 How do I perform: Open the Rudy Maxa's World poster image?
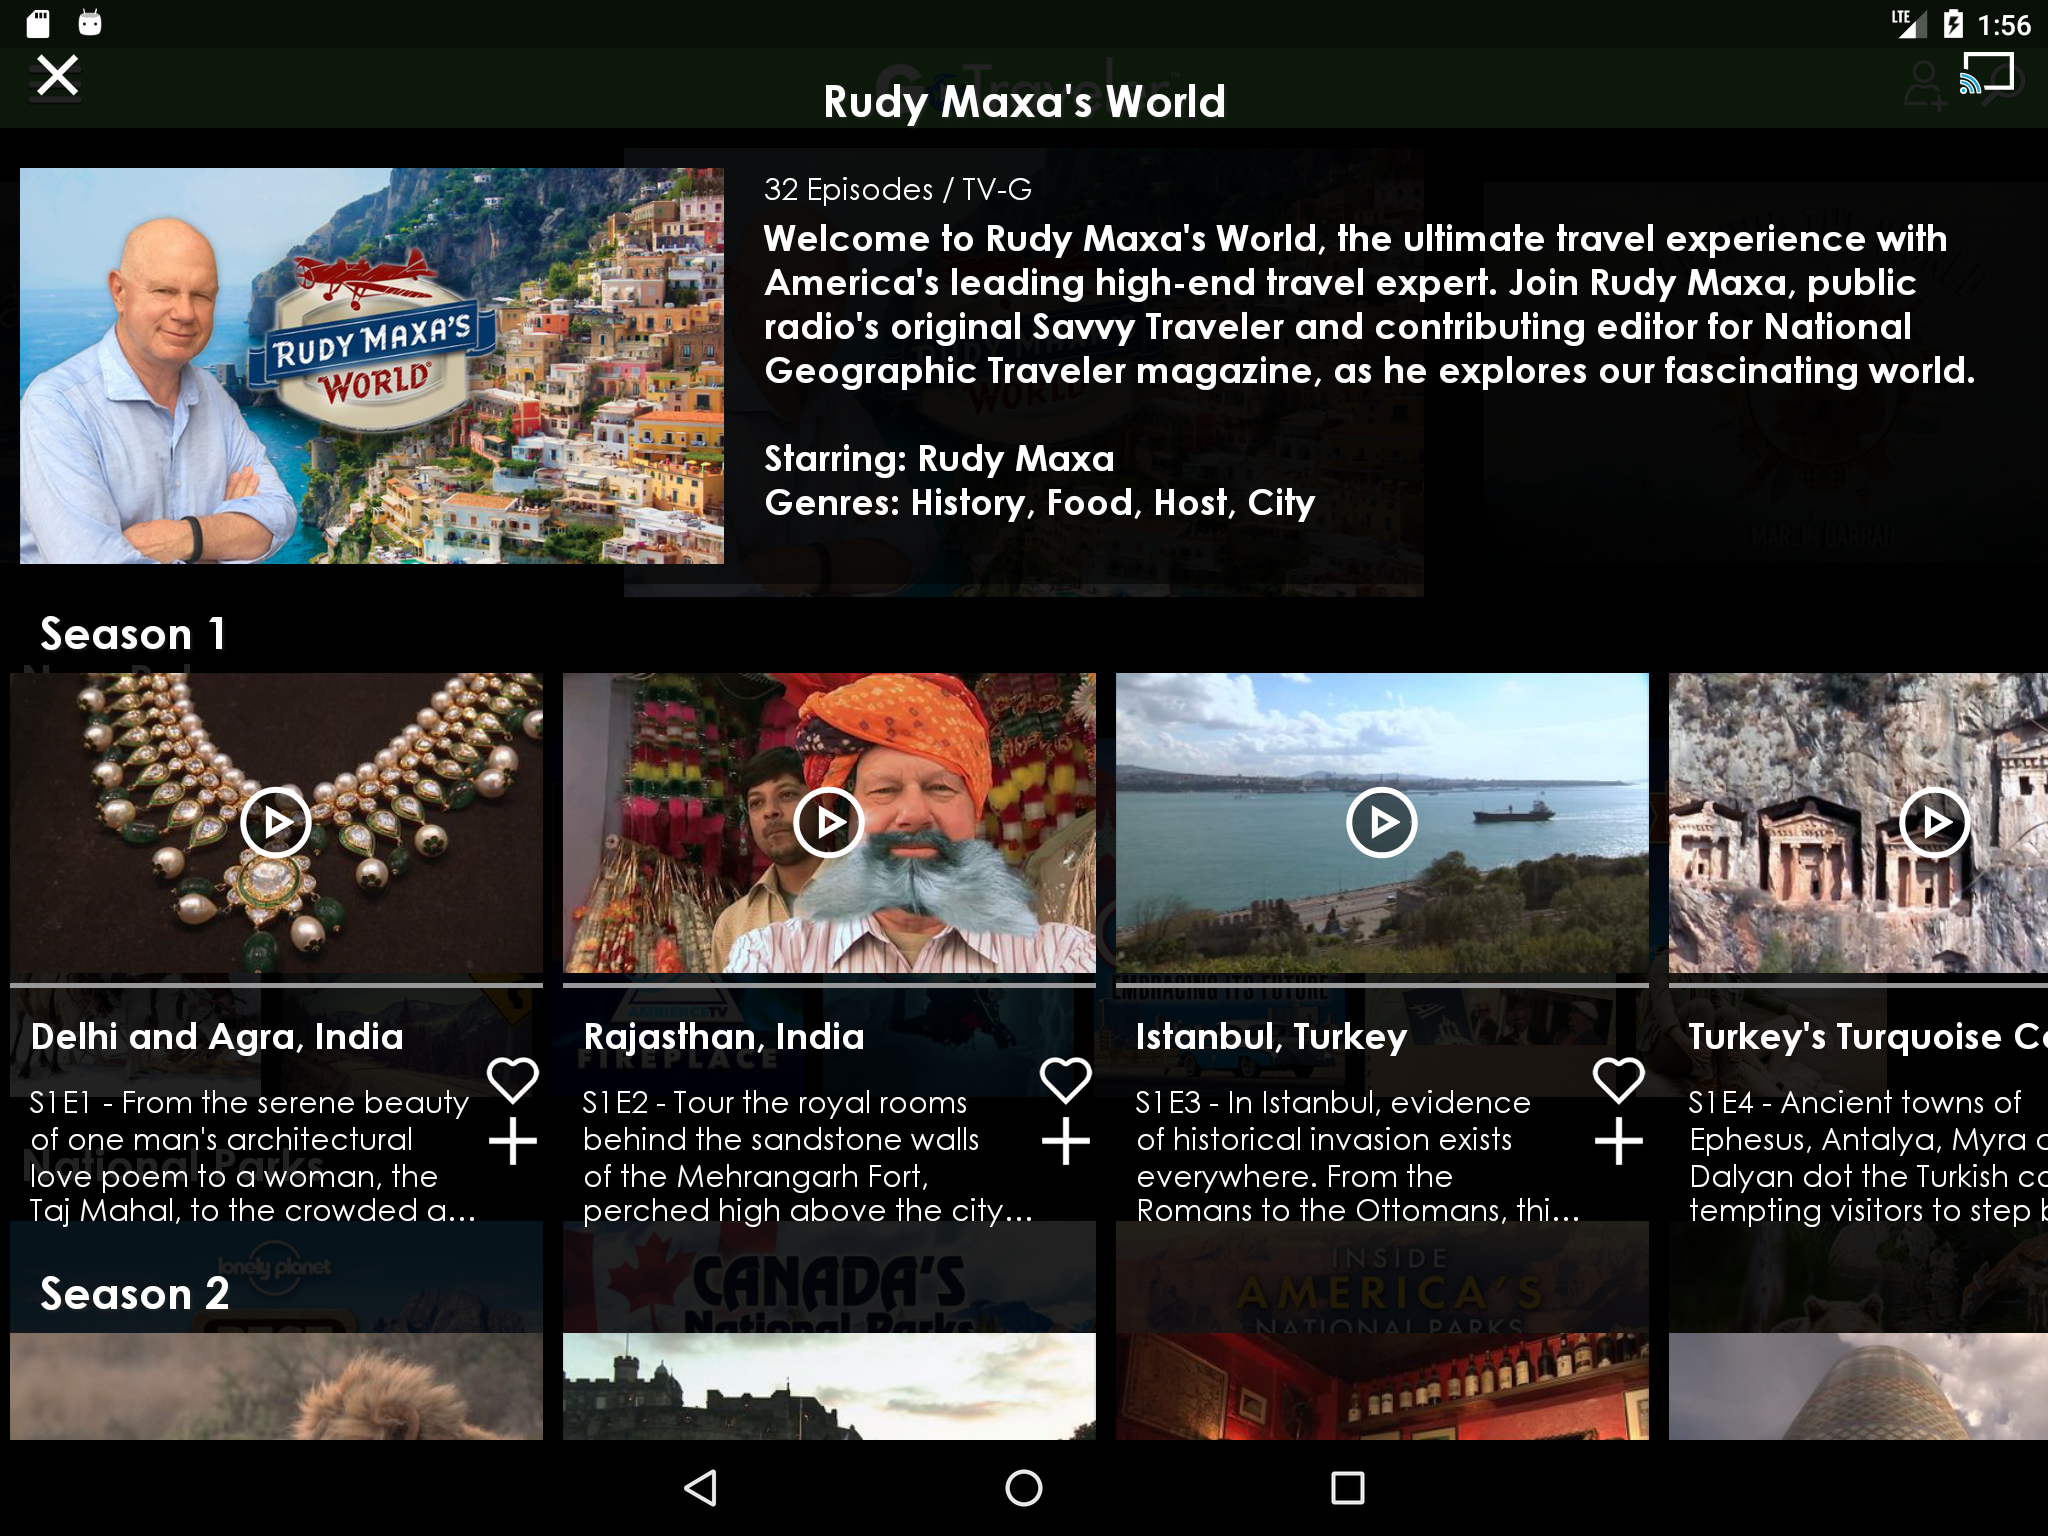point(371,366)
